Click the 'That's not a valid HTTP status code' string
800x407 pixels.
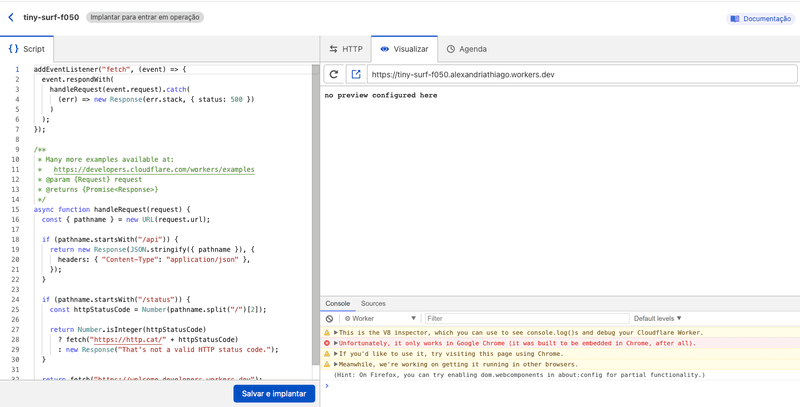point(193,349)
